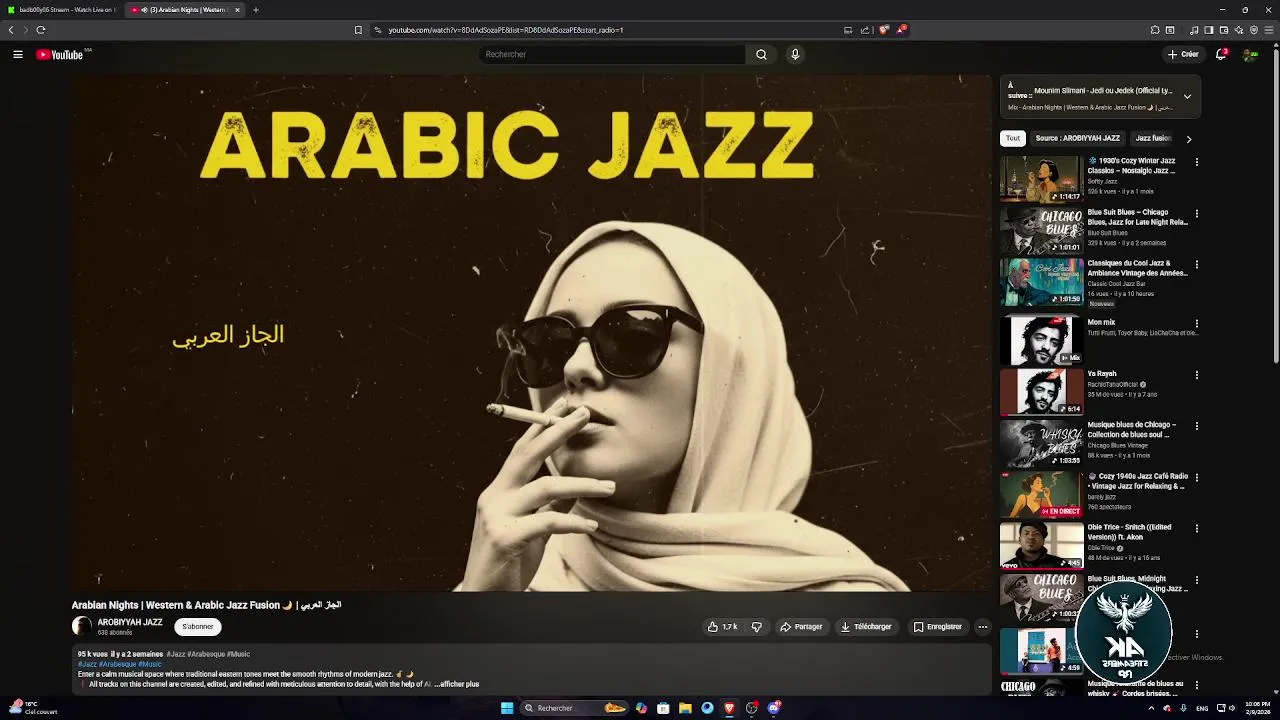Image resolution: width=1280 pixels, height=720 pixels.
Task: Open Classiques du Cool Jazz thumbnail
Action: click(1041, 281)
